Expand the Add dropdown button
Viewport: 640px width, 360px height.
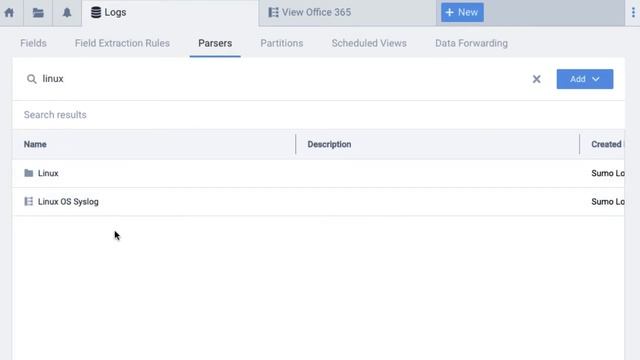584,79
